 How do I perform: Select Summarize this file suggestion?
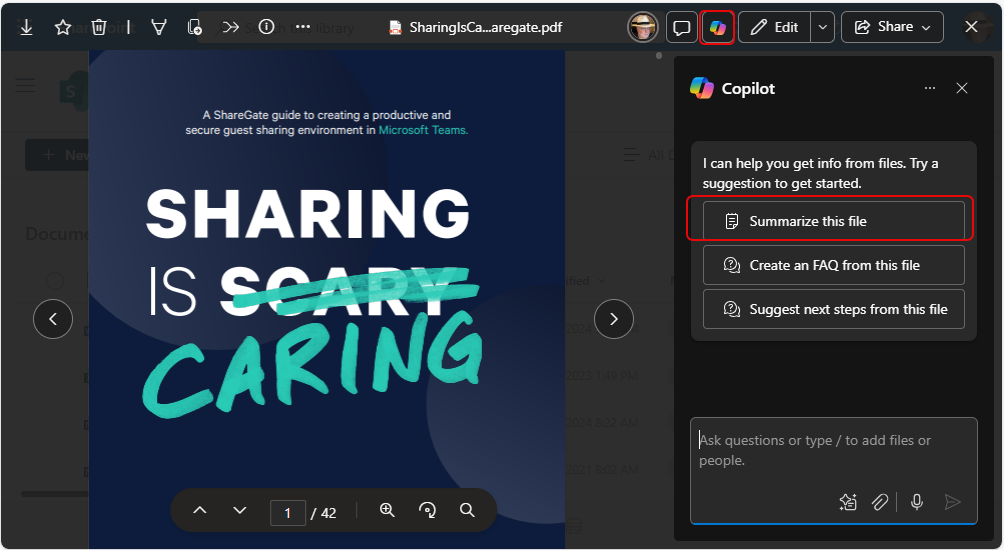[x=833, y=221]
